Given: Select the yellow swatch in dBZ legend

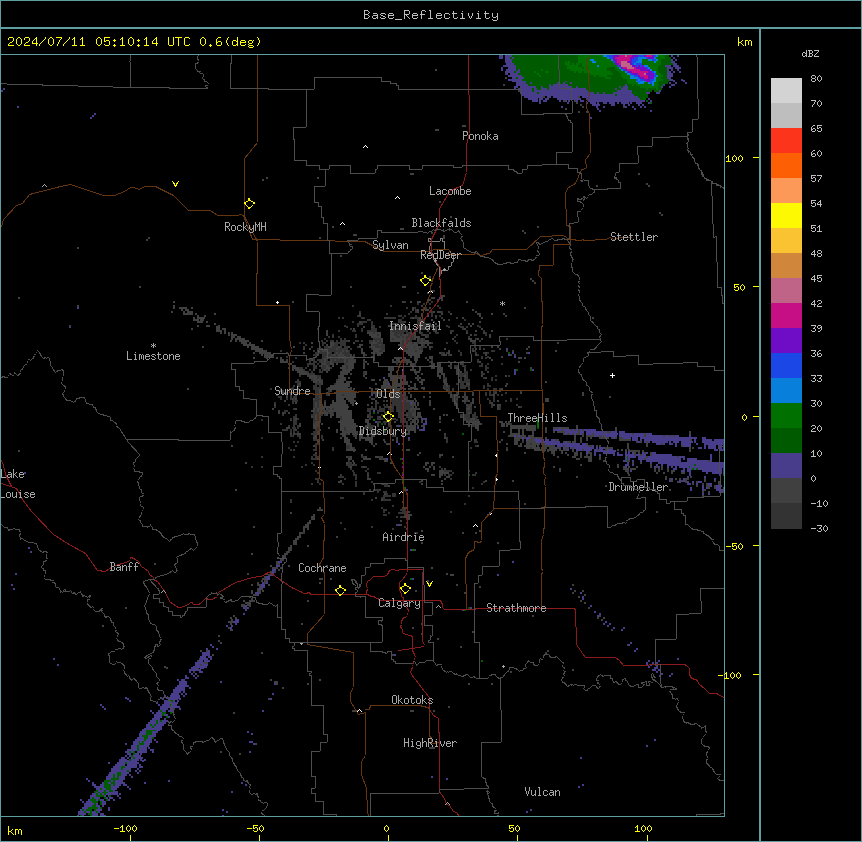Looking at the screenshot, I should [x=786, y=215].
